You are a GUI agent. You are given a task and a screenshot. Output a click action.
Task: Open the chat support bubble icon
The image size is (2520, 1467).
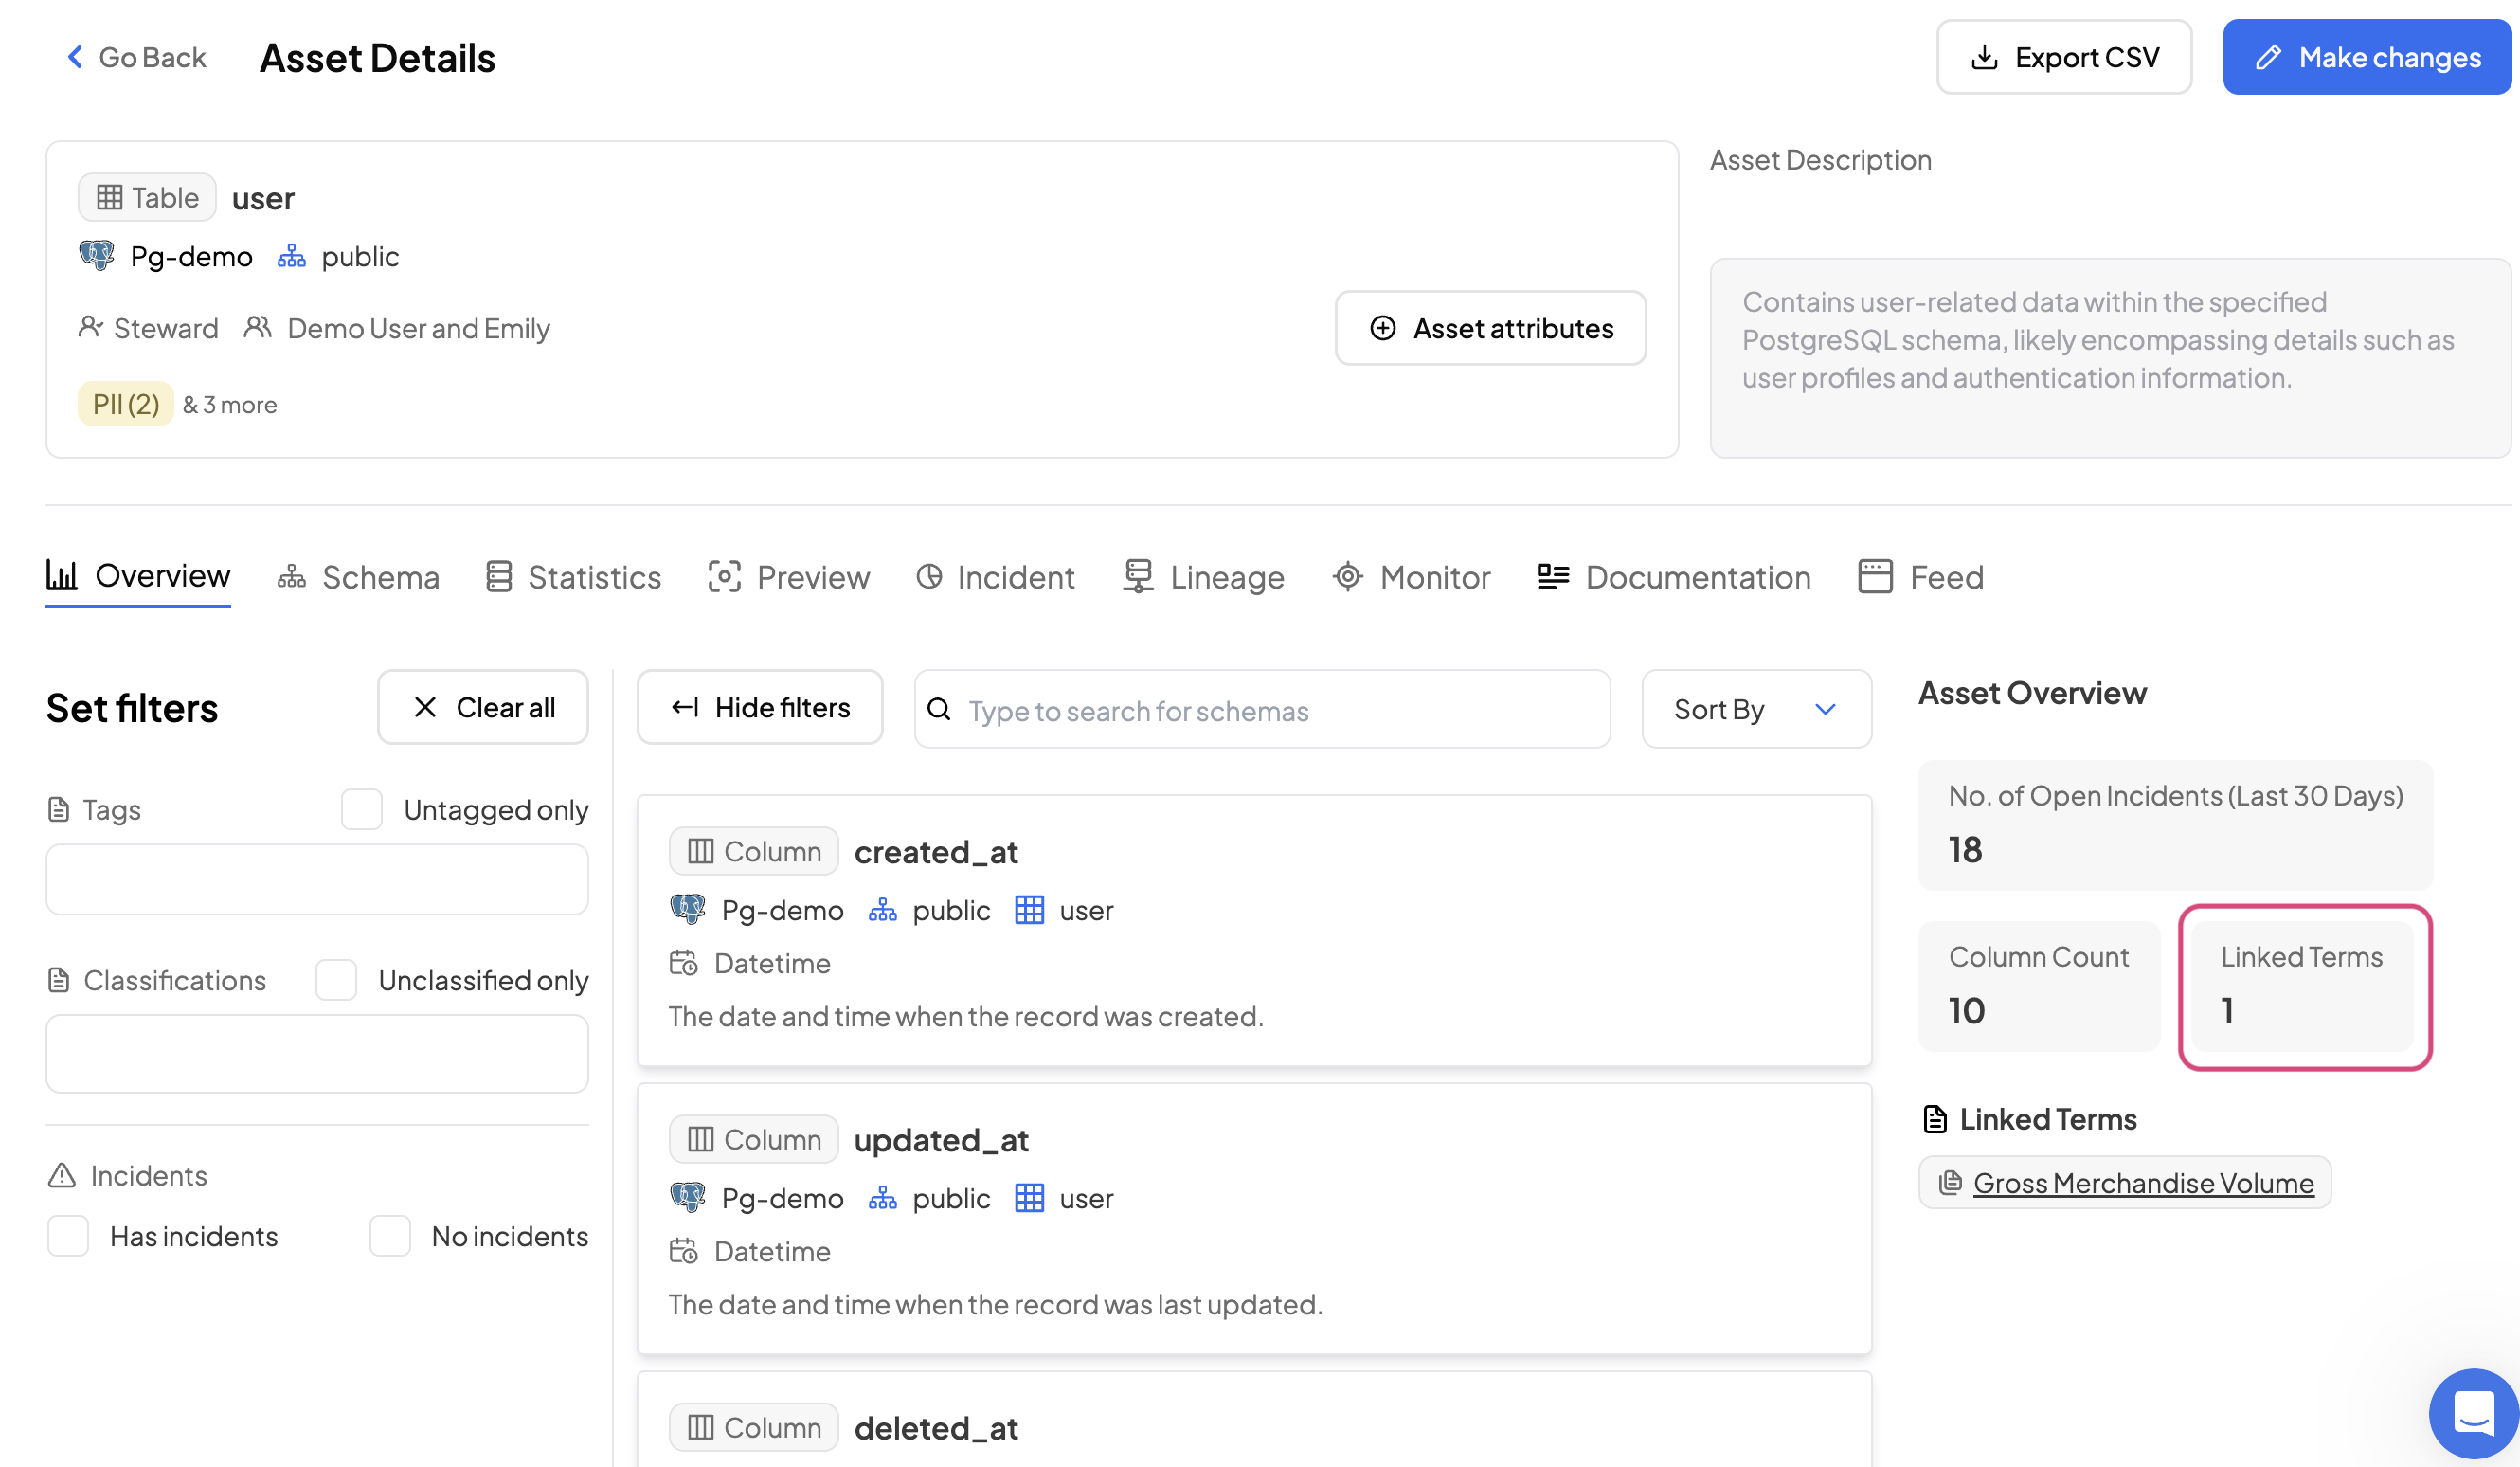point(2473,1413)
